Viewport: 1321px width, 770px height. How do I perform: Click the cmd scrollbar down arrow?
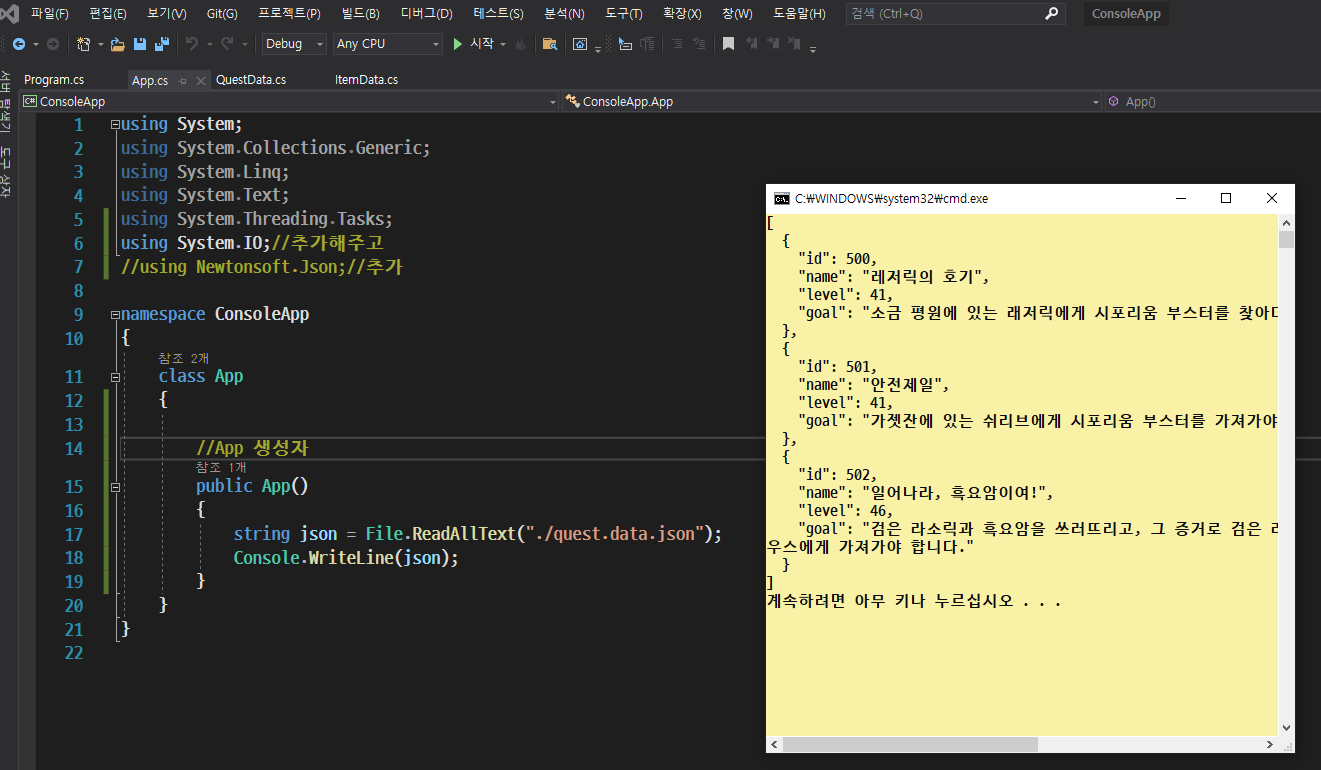1286,728
